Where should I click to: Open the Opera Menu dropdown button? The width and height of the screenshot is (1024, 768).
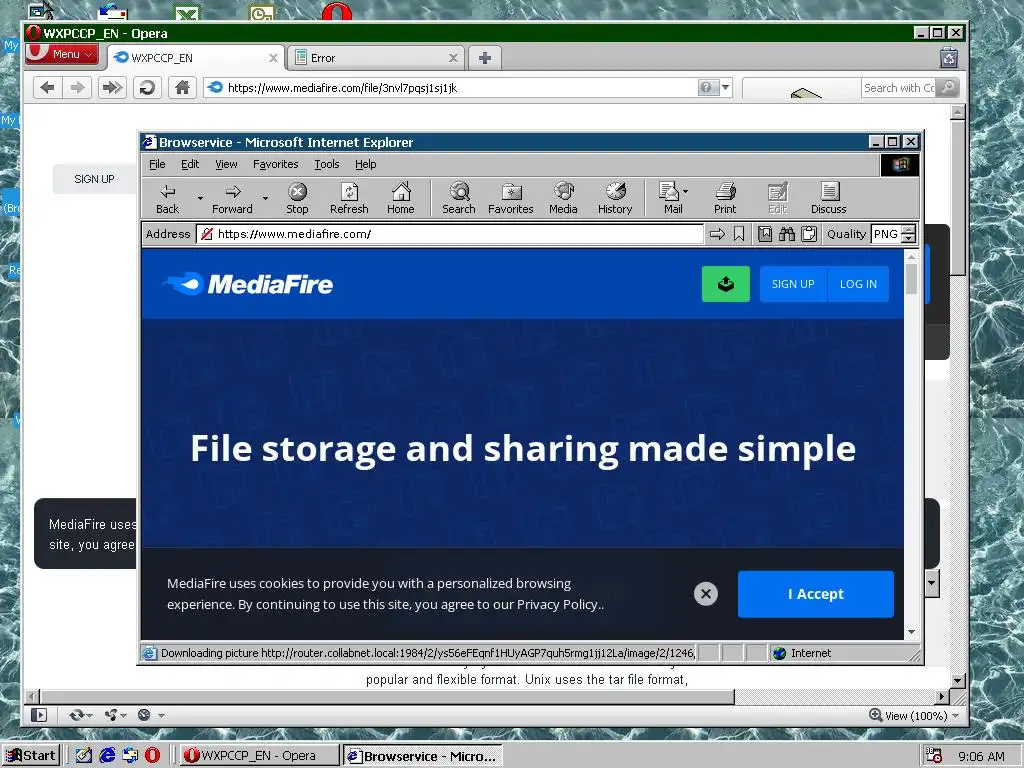point(63,54)
